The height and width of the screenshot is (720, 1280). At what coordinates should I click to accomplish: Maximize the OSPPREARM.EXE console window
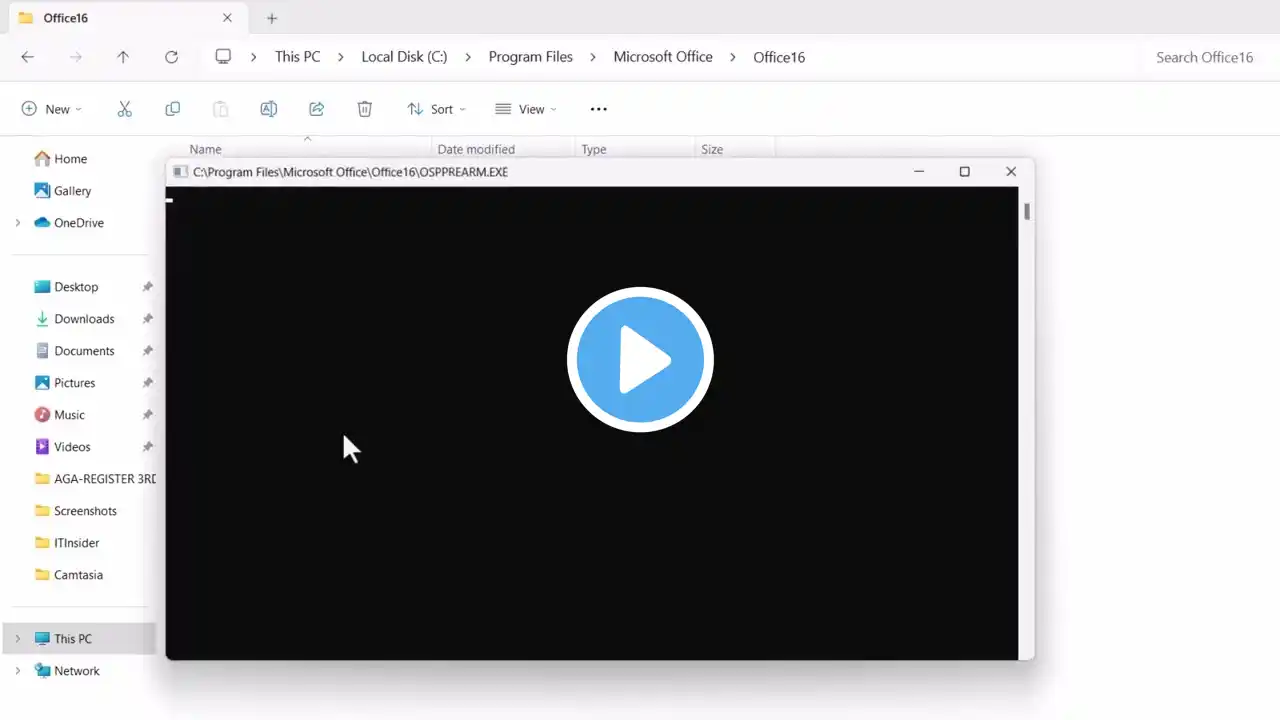click(965, 172)
